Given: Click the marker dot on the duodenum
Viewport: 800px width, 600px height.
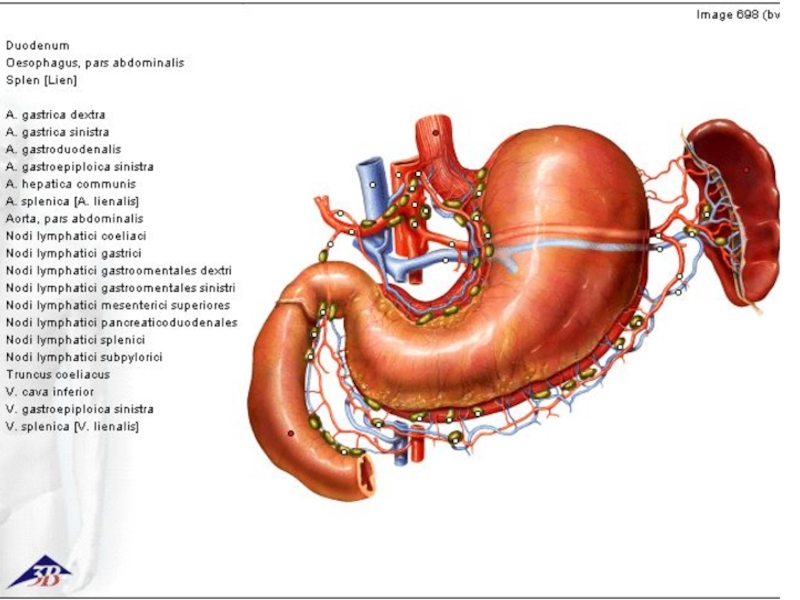Looking at the screenshot, I should point(291,433).
